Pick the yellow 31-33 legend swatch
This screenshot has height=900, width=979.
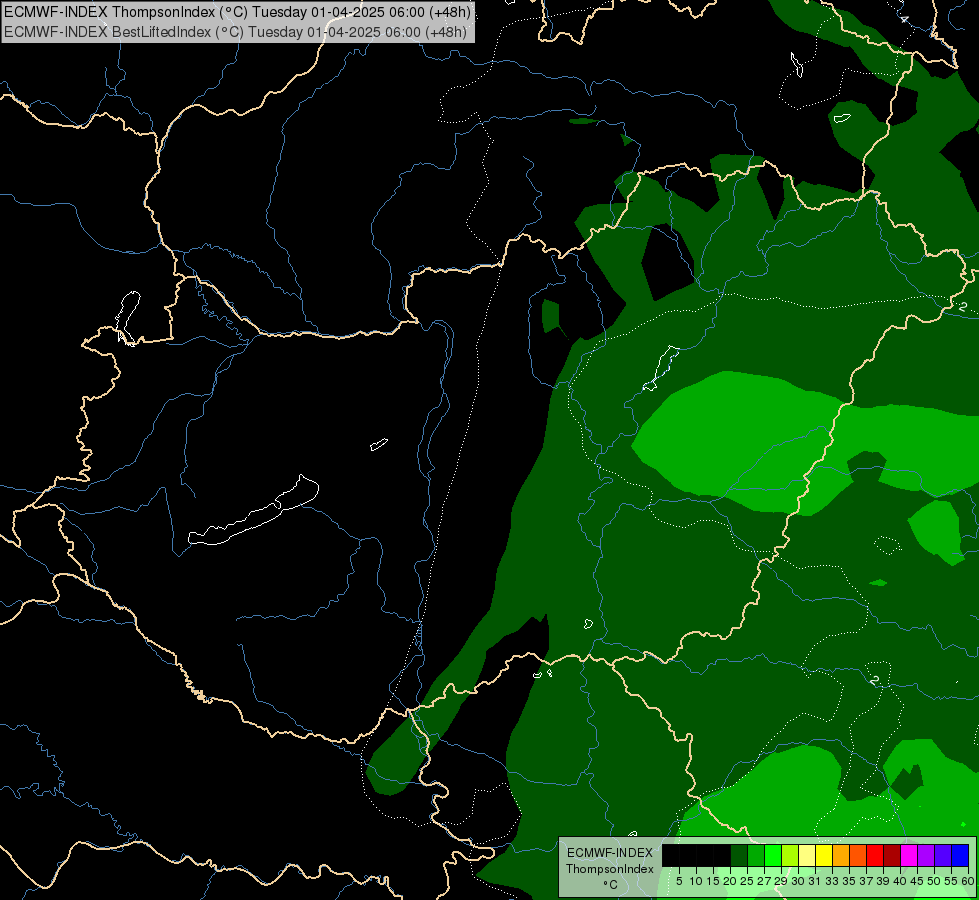(824, 855)
